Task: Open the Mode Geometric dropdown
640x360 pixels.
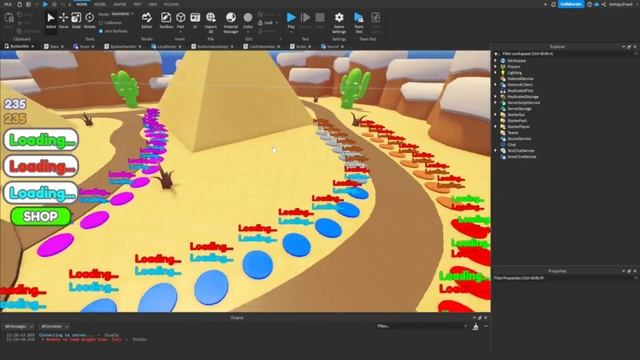Action: point(122,14)
